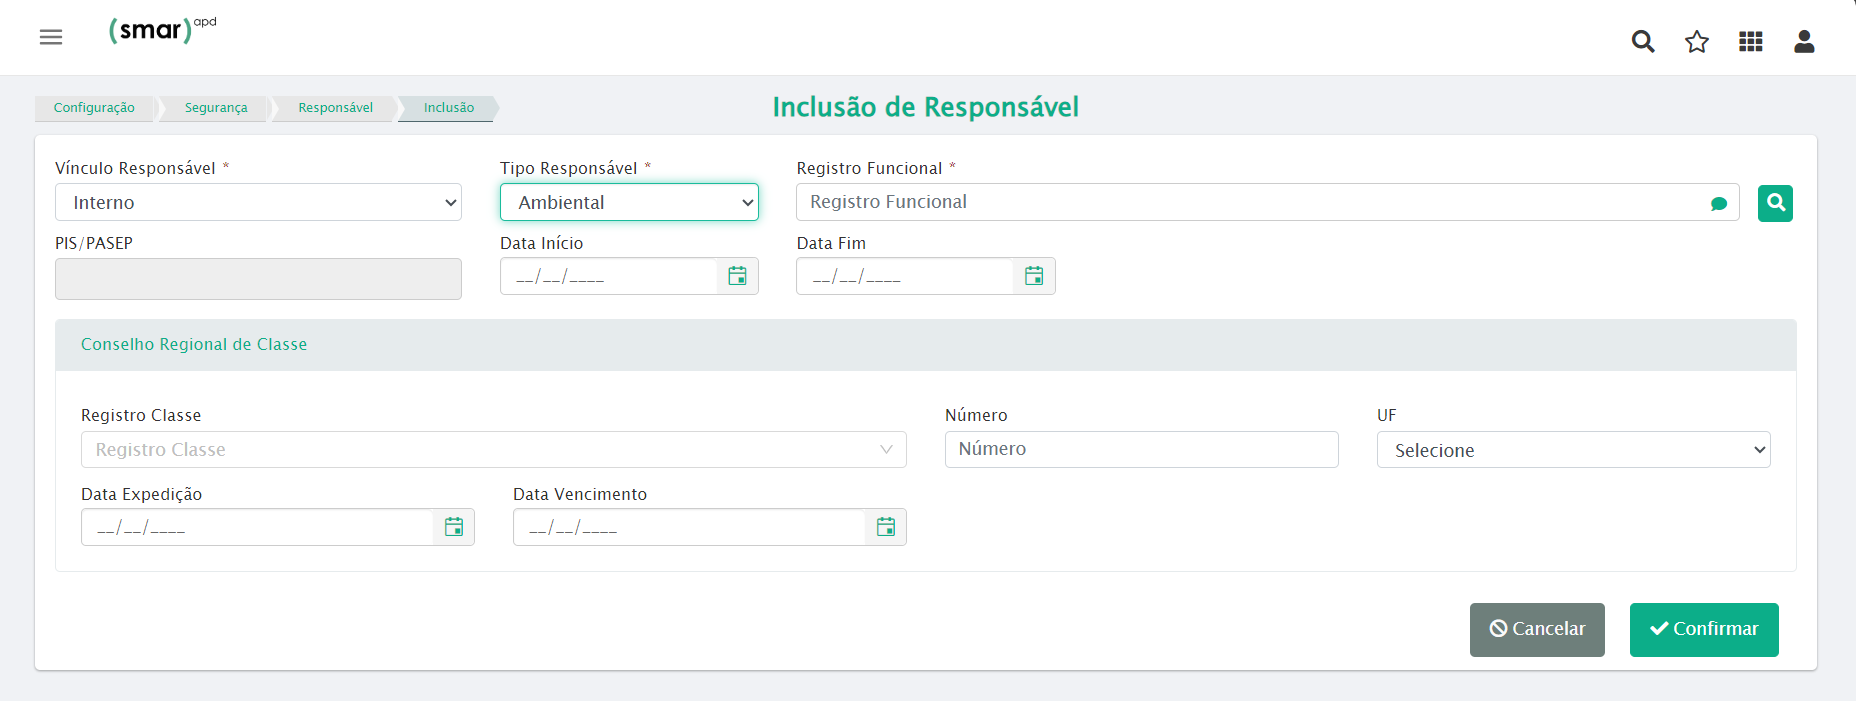
Task: Open the UF Selecione dropdown
Action: (x=1573, y=450)
